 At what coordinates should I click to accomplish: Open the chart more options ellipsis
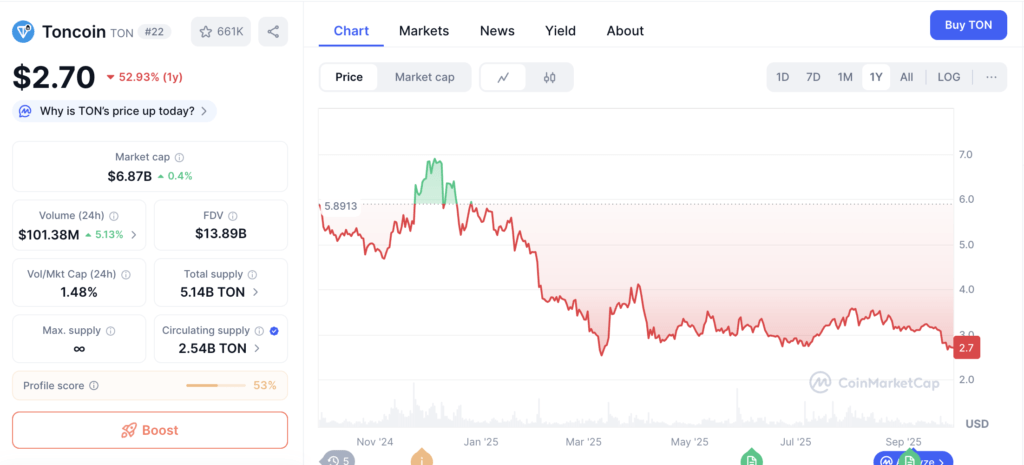click(x=991, y=77)
